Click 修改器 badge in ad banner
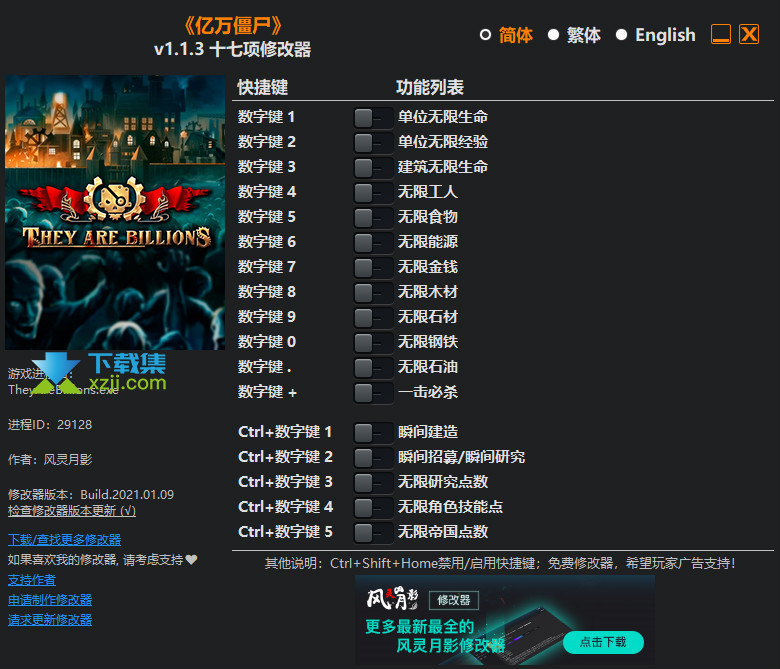780x669 pixels. tap(454, 600)
